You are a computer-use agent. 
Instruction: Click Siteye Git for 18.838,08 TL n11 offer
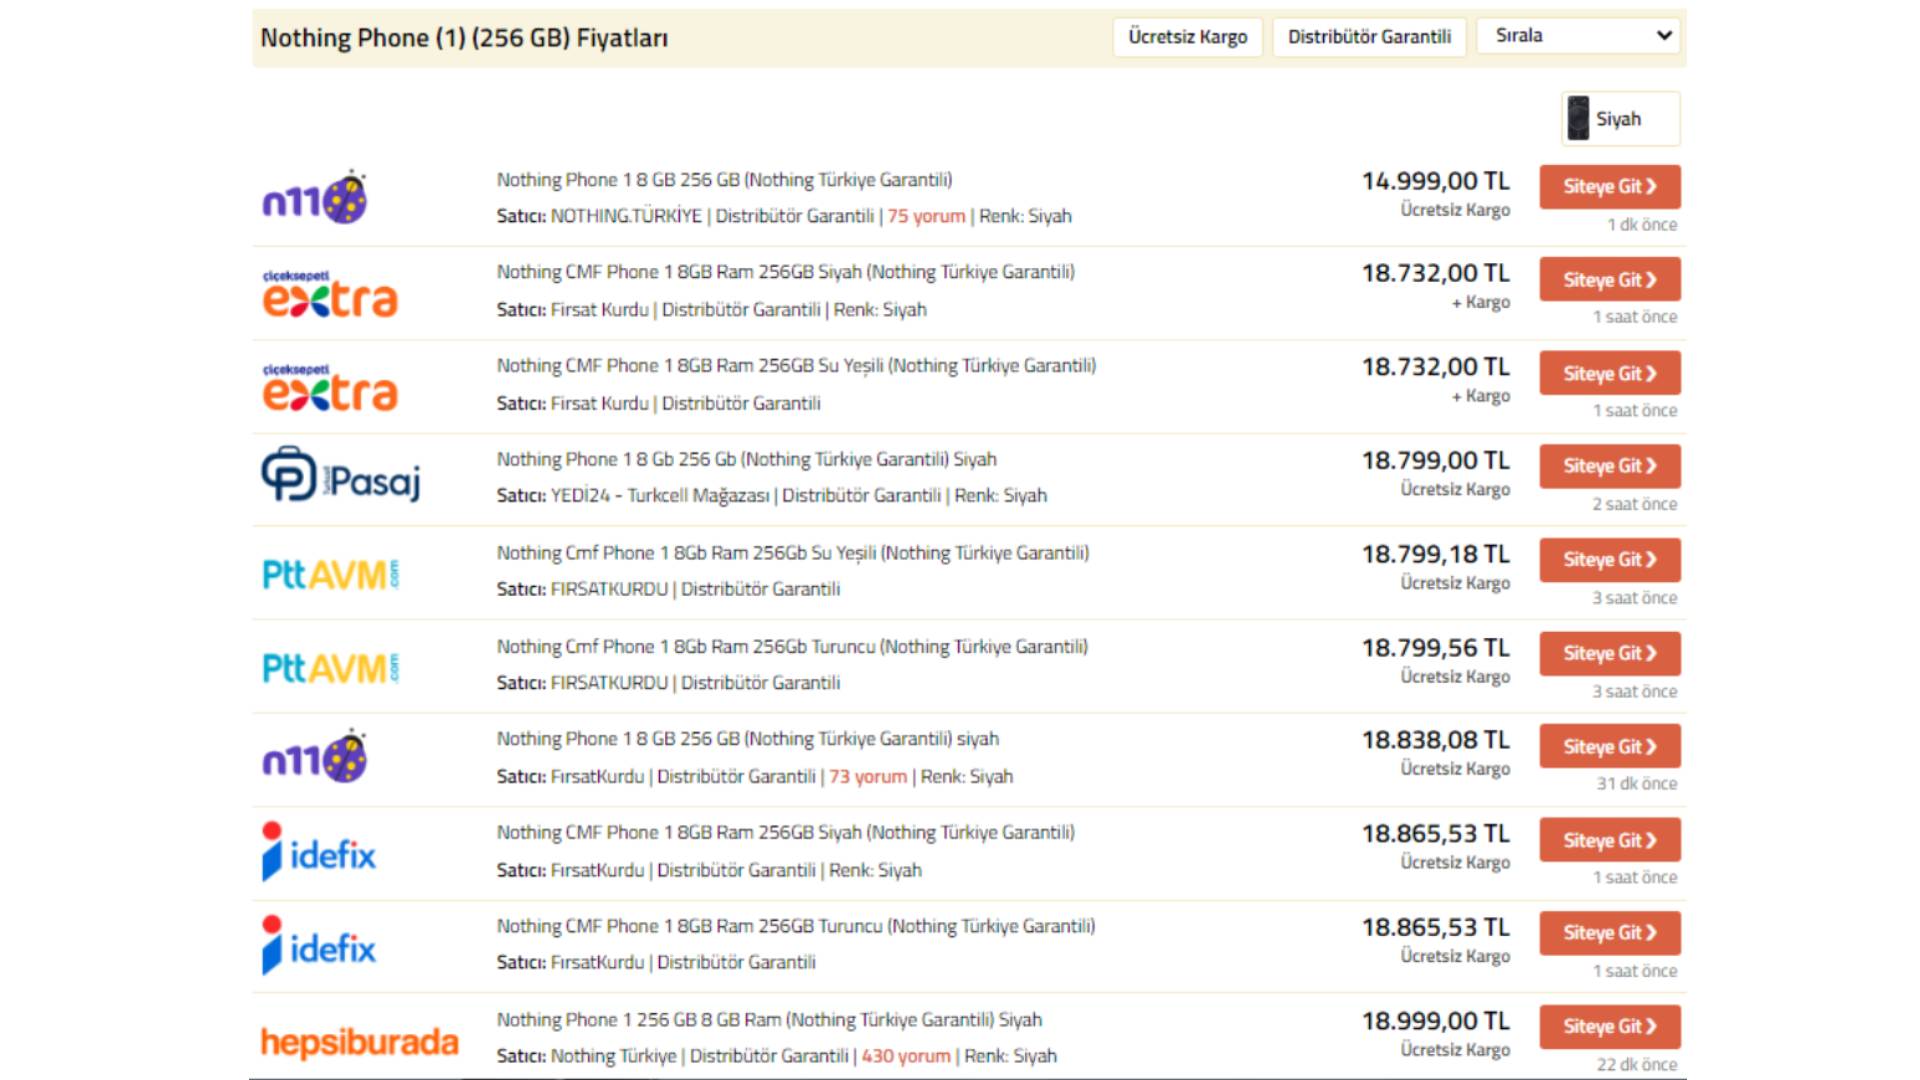tap(1610, 746)
